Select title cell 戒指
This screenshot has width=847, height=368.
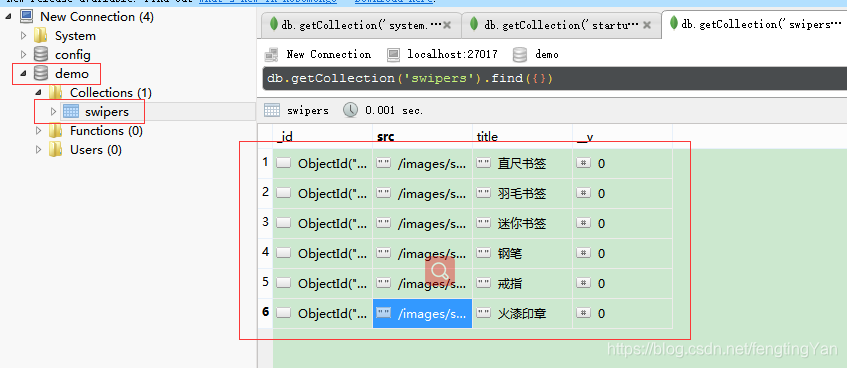pos(522,284)
